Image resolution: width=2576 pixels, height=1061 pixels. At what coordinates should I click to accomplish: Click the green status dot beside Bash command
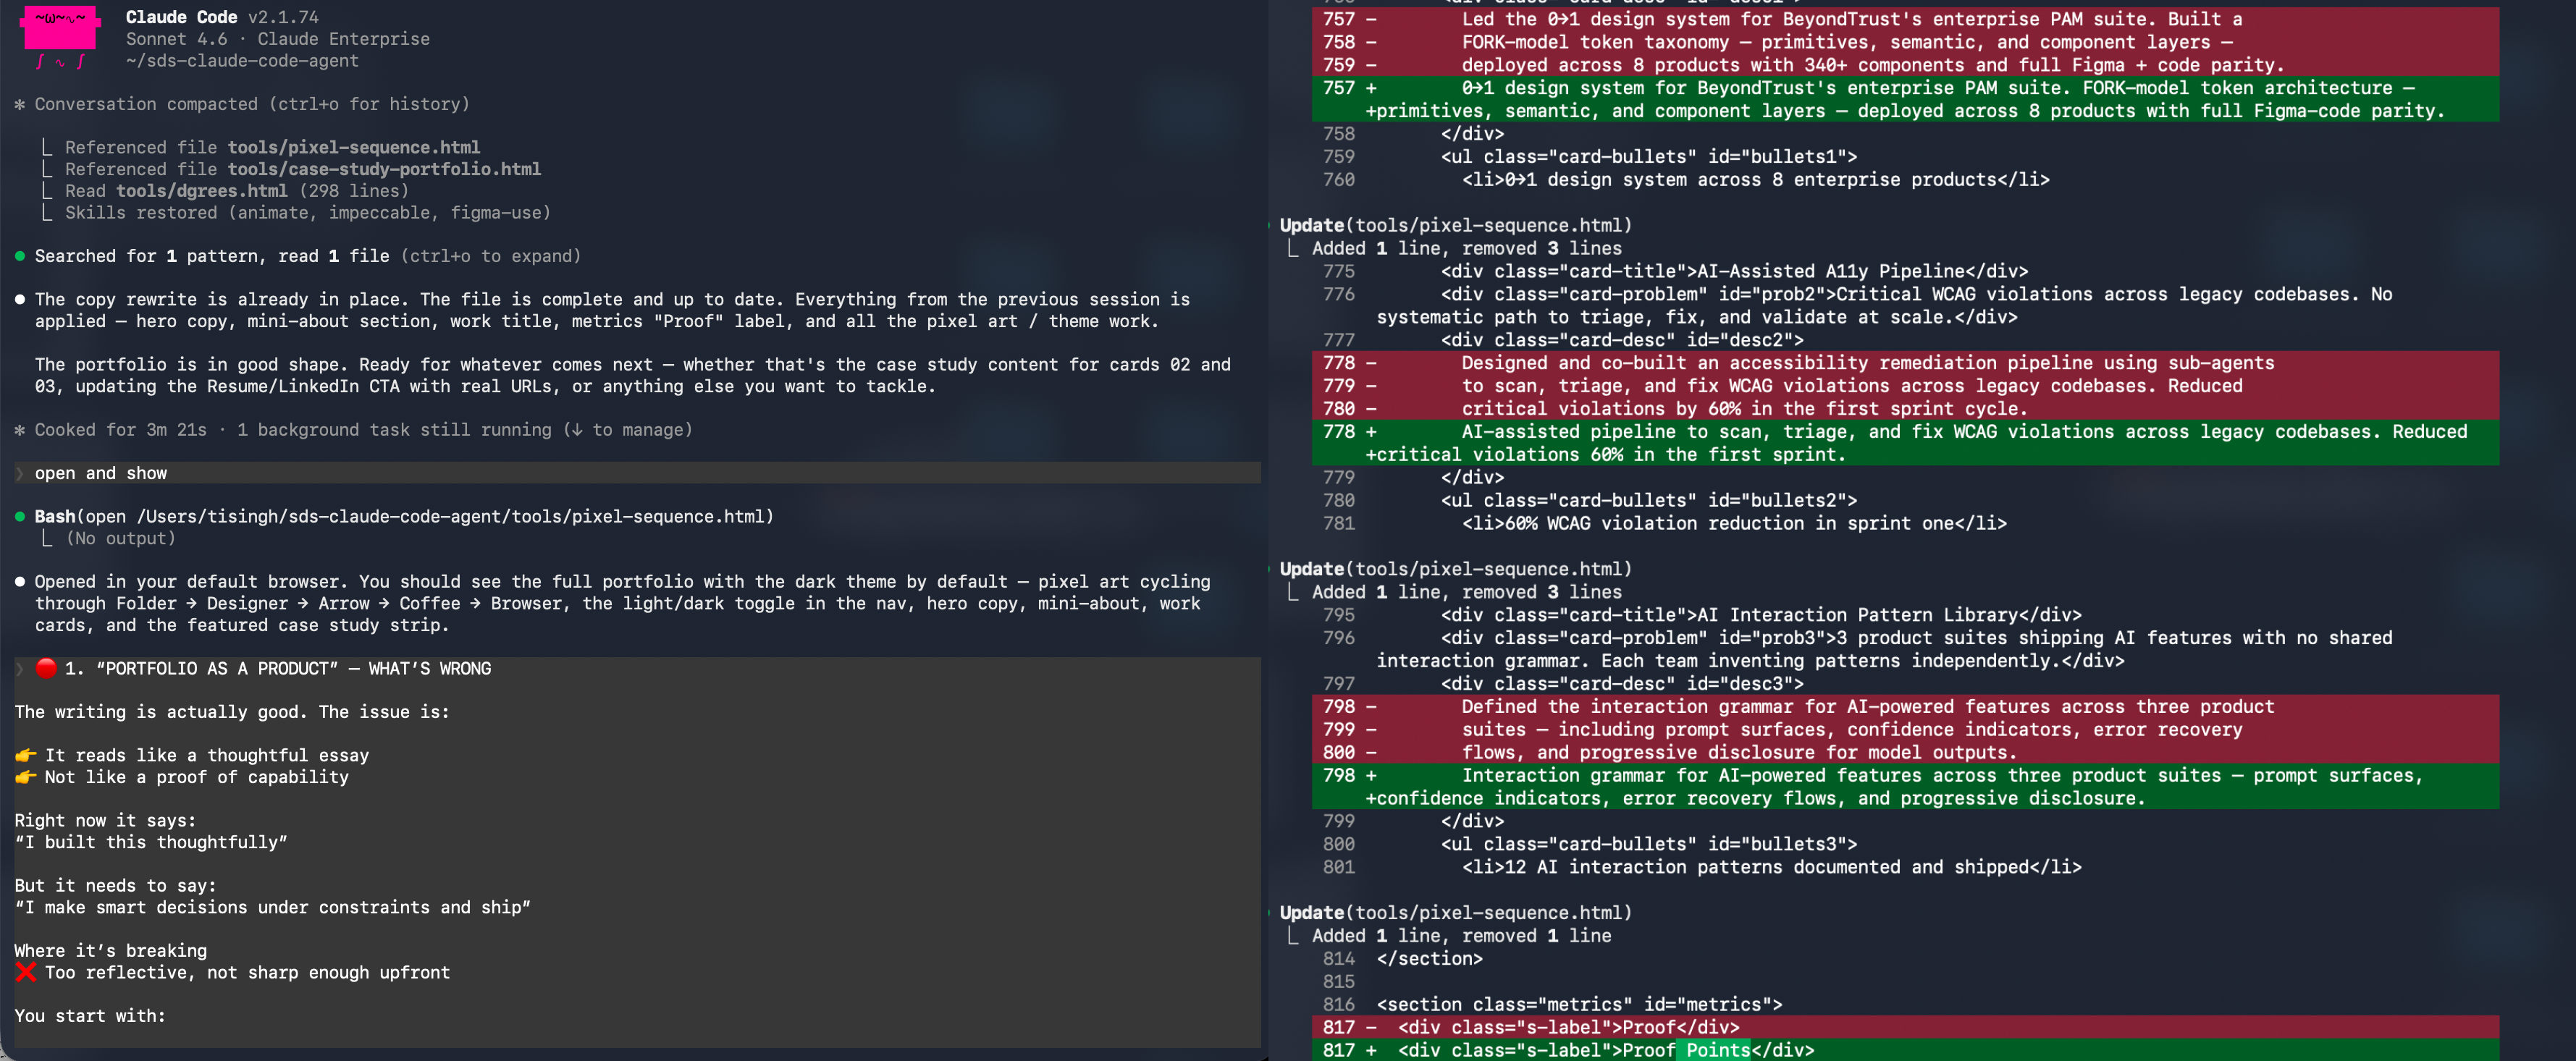tap(20, 517)
